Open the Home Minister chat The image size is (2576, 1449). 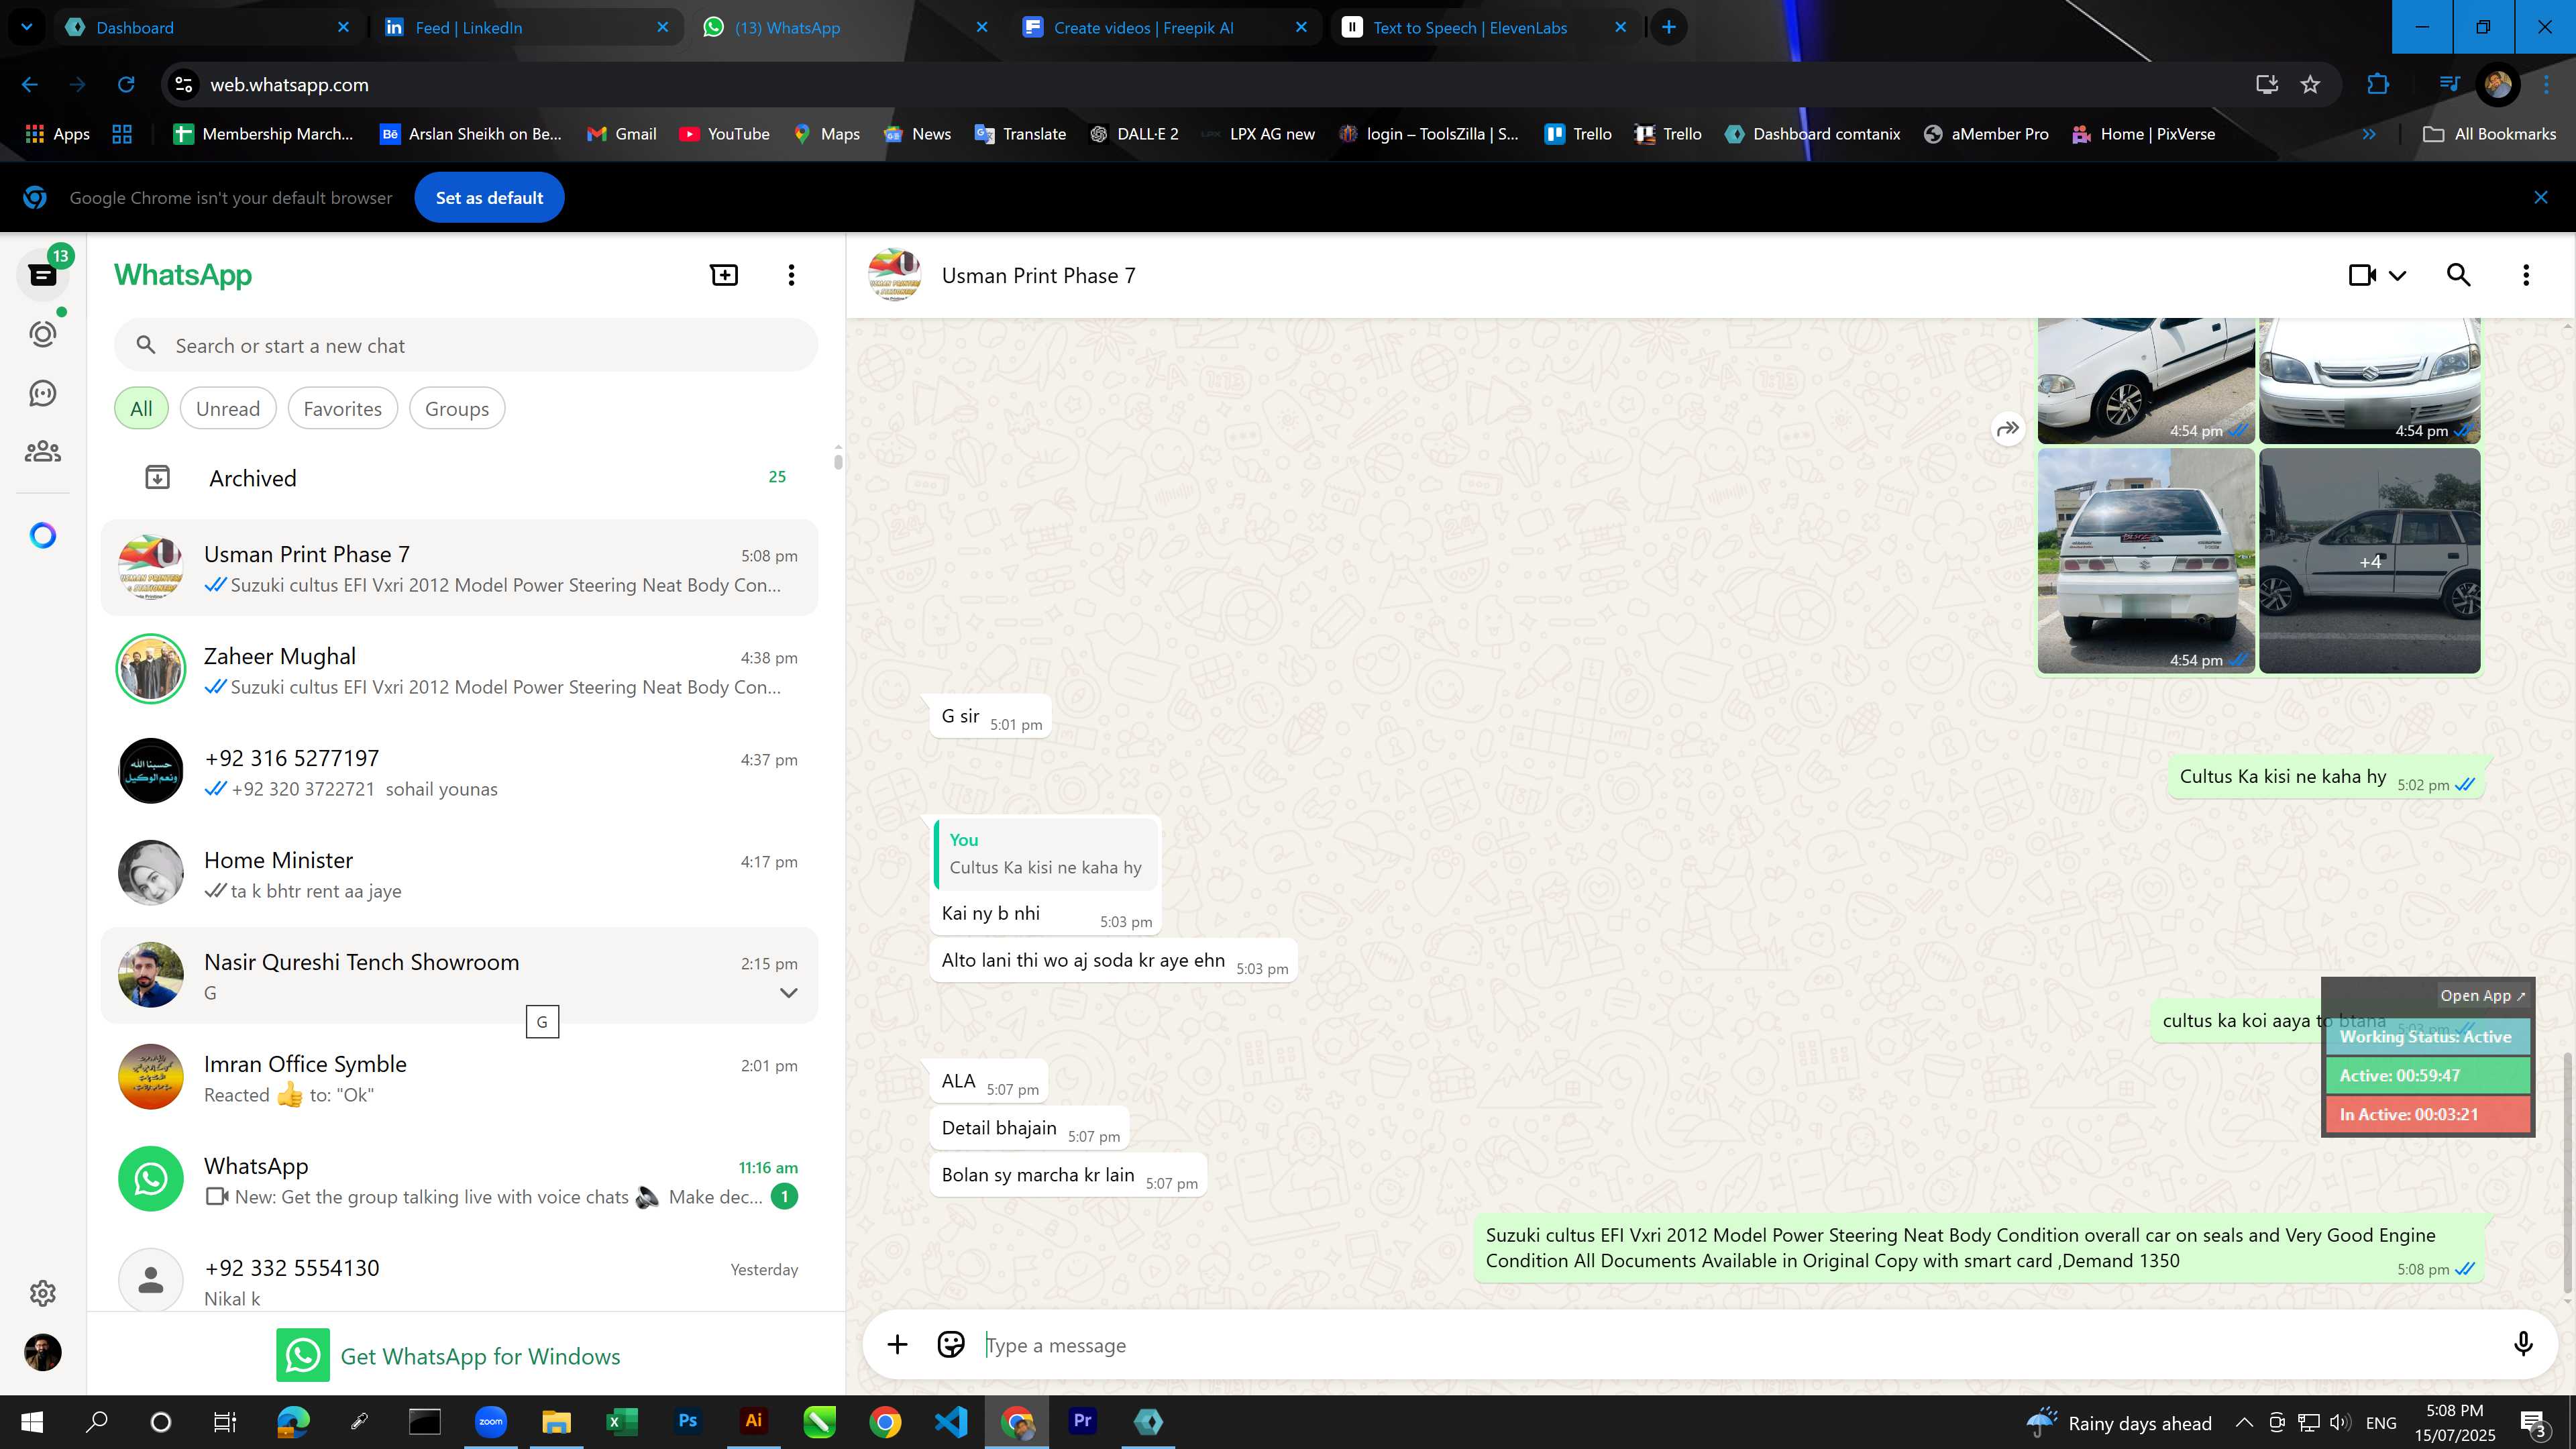[459, 874]
